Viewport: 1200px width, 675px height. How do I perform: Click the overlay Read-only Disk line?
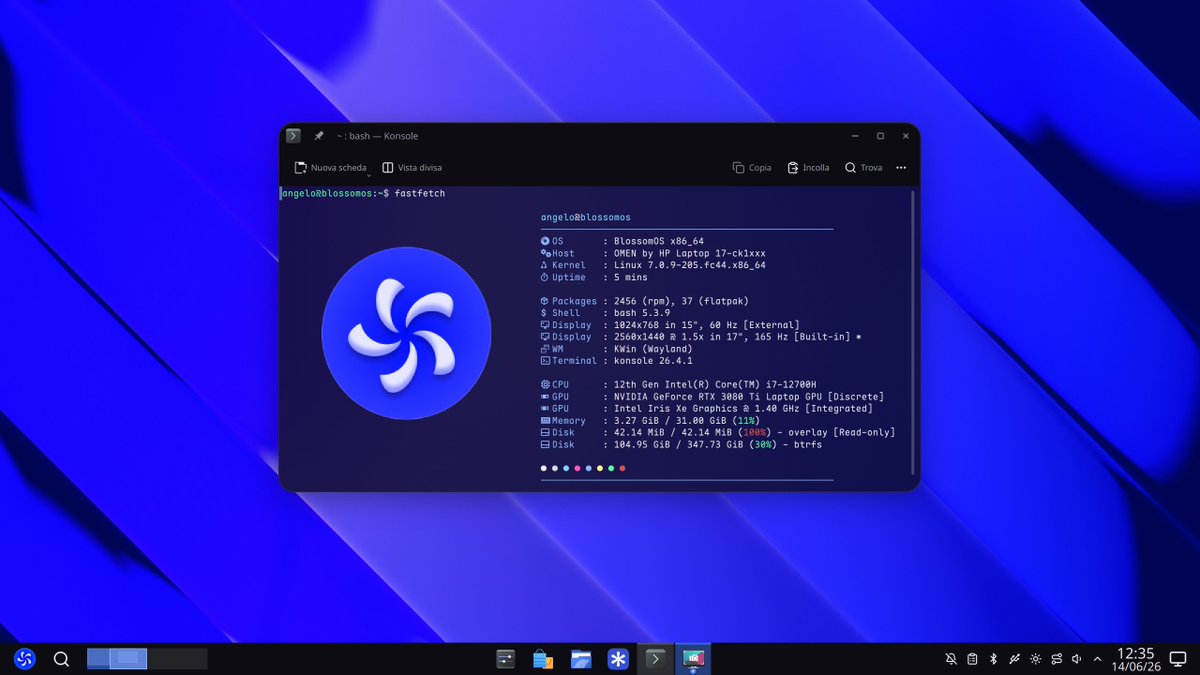[717, 433]
